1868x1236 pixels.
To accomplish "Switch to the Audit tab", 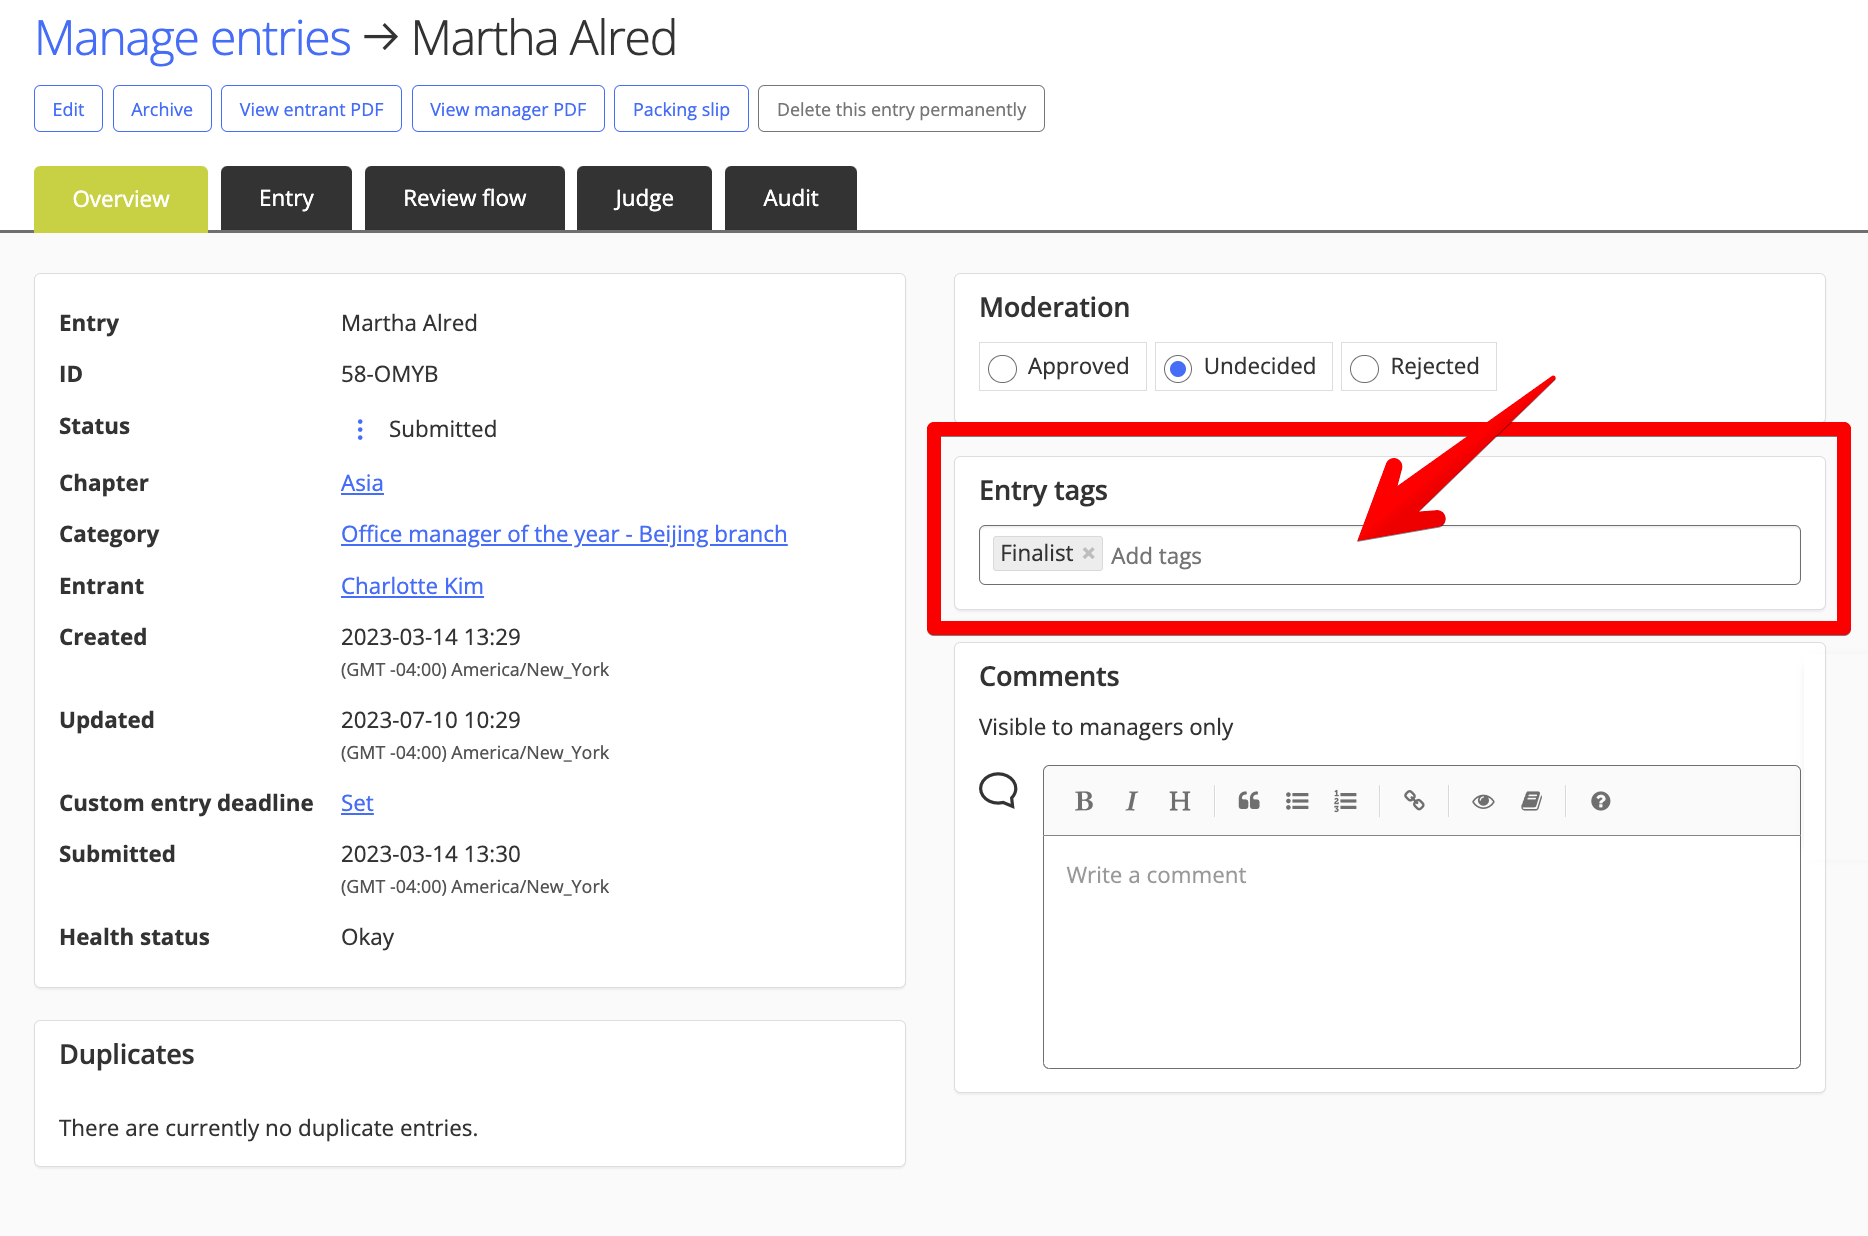I will [x=790, y=197].
